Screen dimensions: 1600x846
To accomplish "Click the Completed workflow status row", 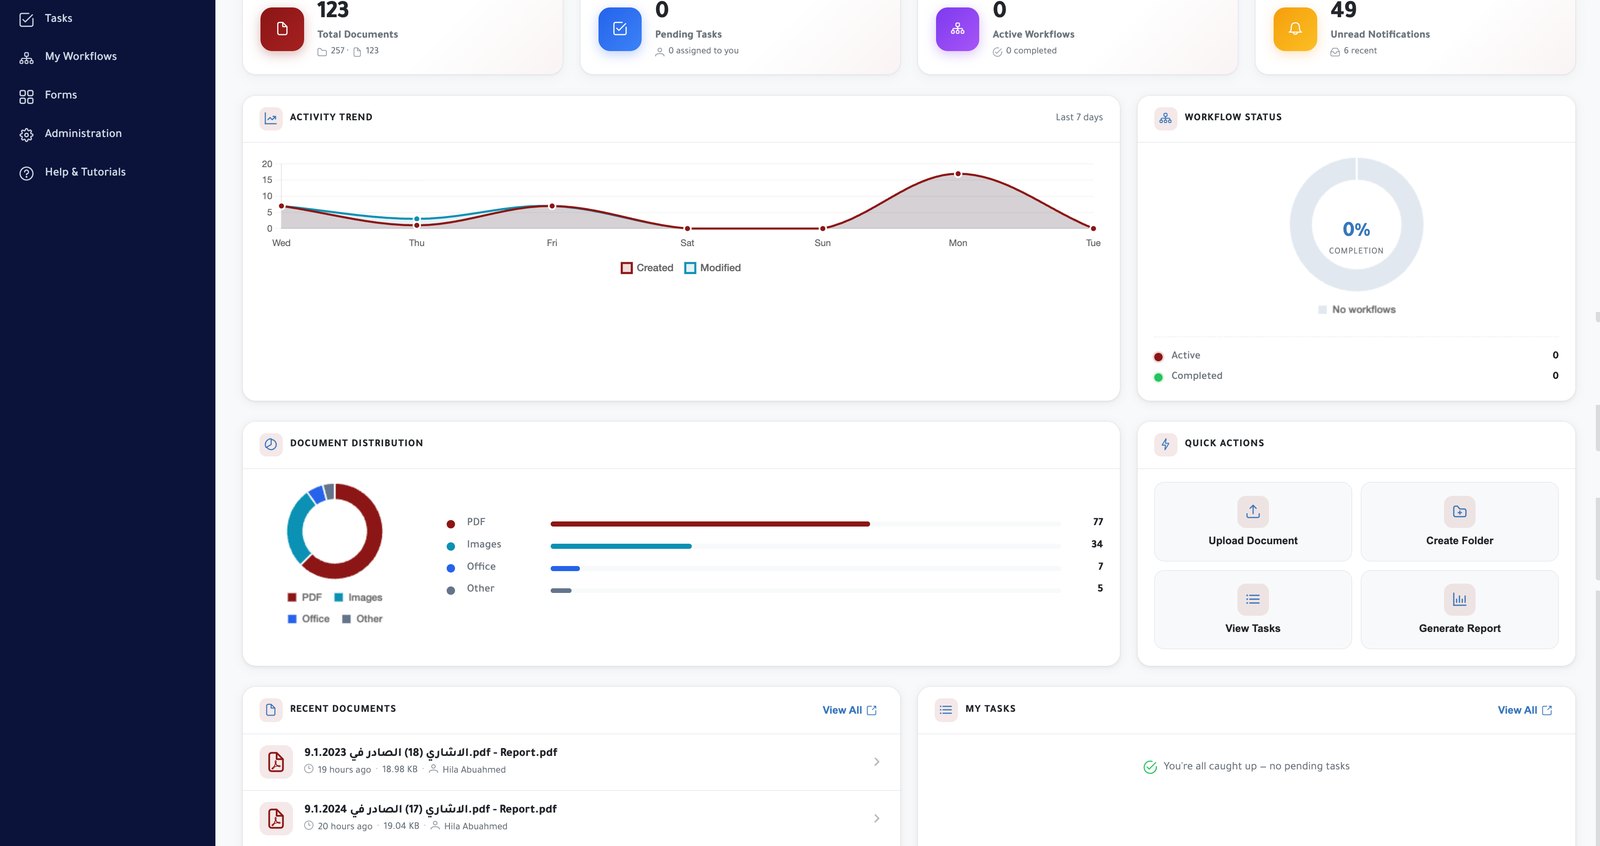I will (1356, 376).
